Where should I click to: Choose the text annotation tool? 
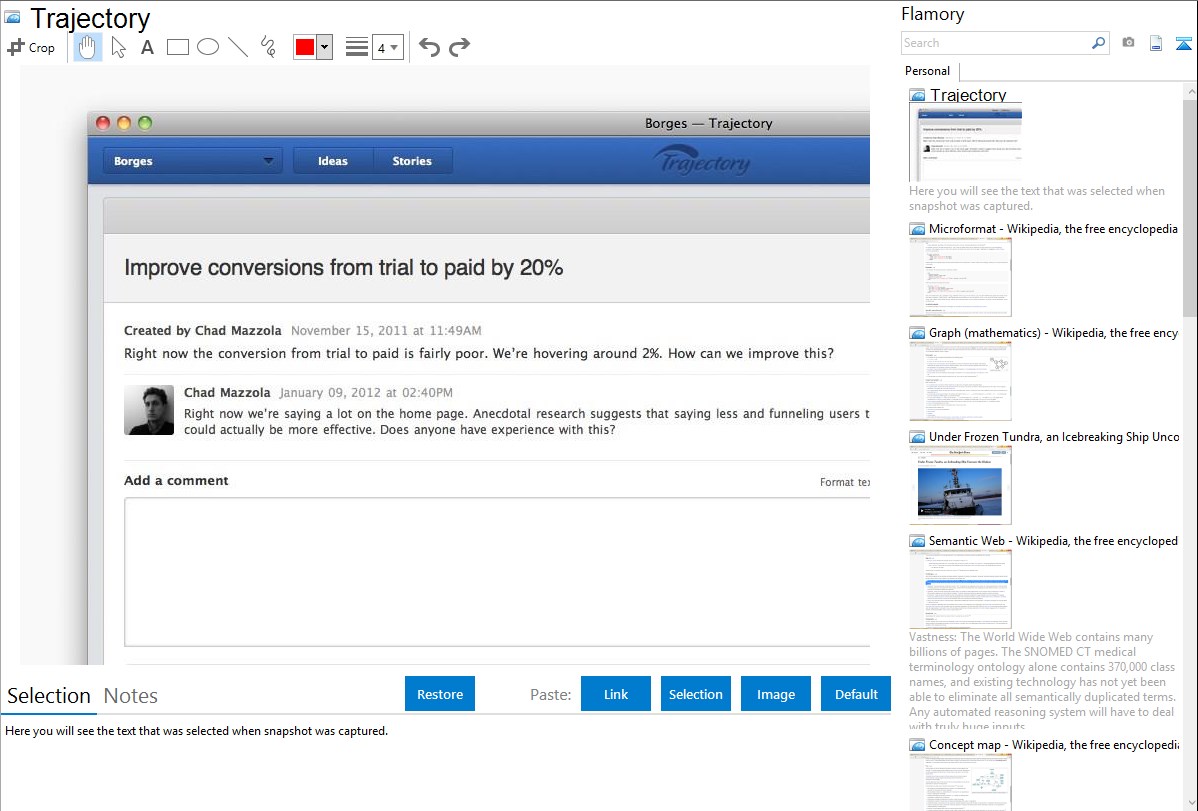147,47
